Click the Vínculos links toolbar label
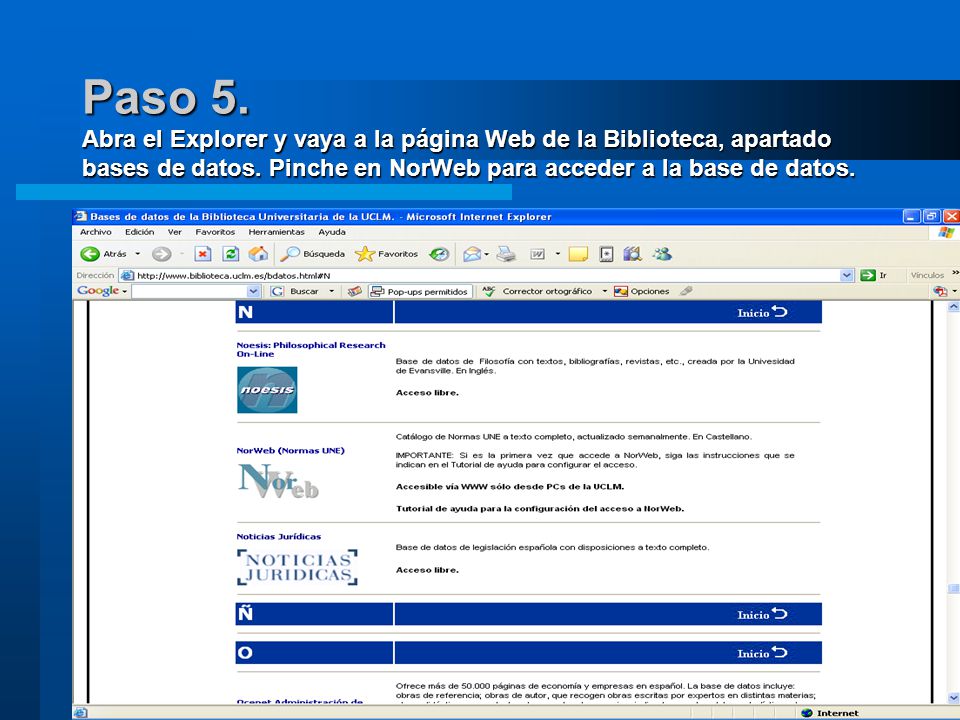This screenshot has height=720, width=960. click(927, 276)
